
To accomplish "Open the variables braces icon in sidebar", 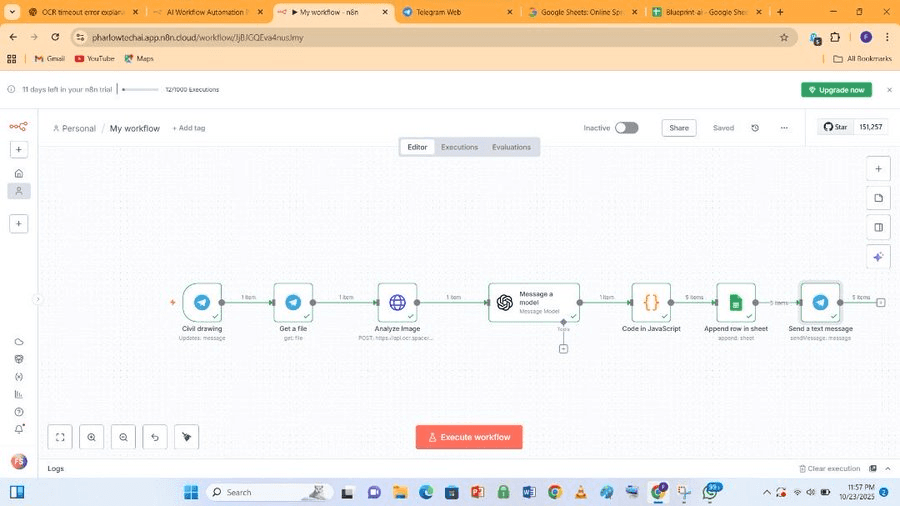I will click(19, 377).
